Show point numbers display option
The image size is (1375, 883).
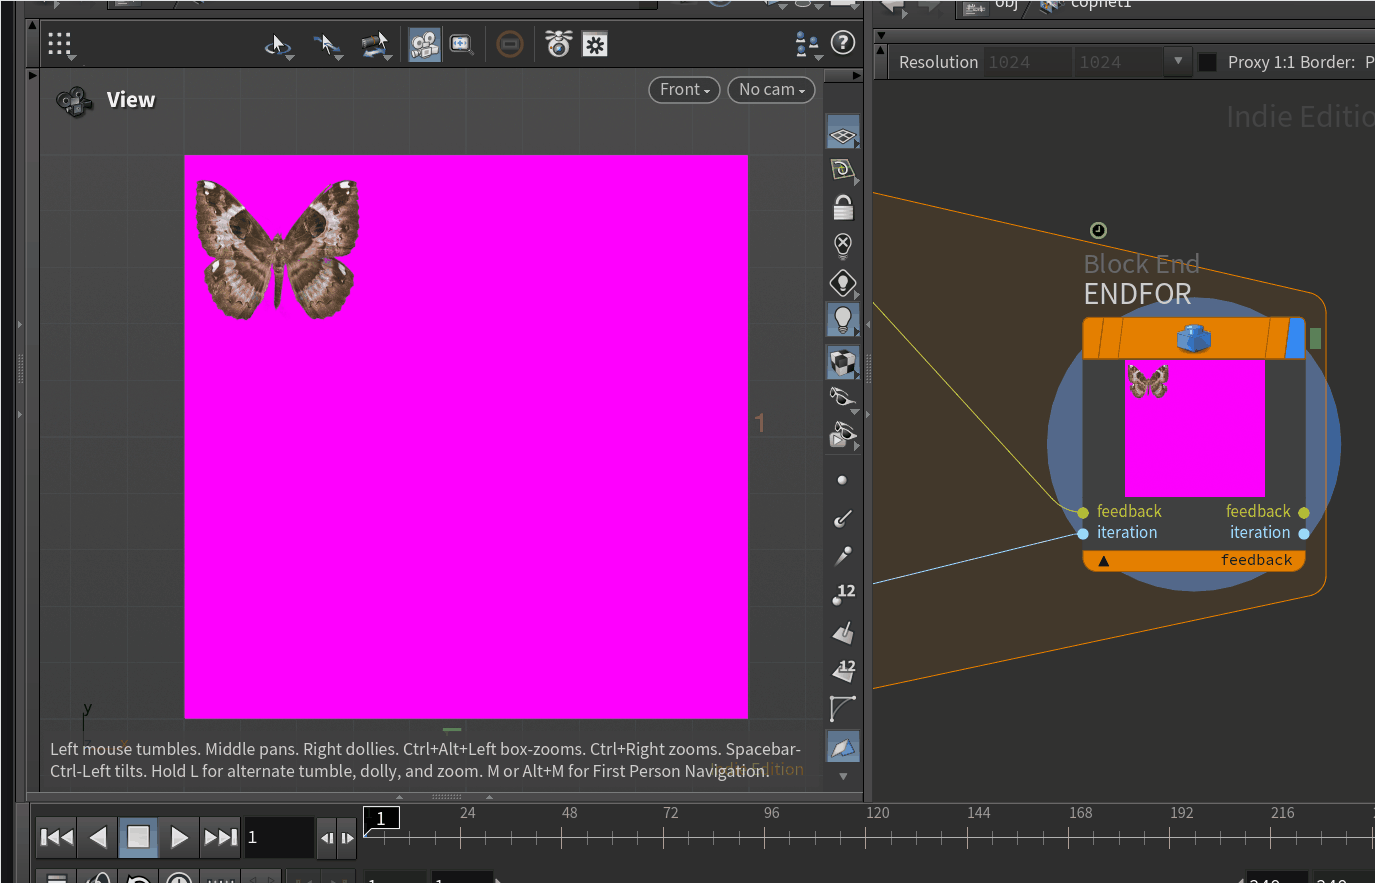(843, 593)
